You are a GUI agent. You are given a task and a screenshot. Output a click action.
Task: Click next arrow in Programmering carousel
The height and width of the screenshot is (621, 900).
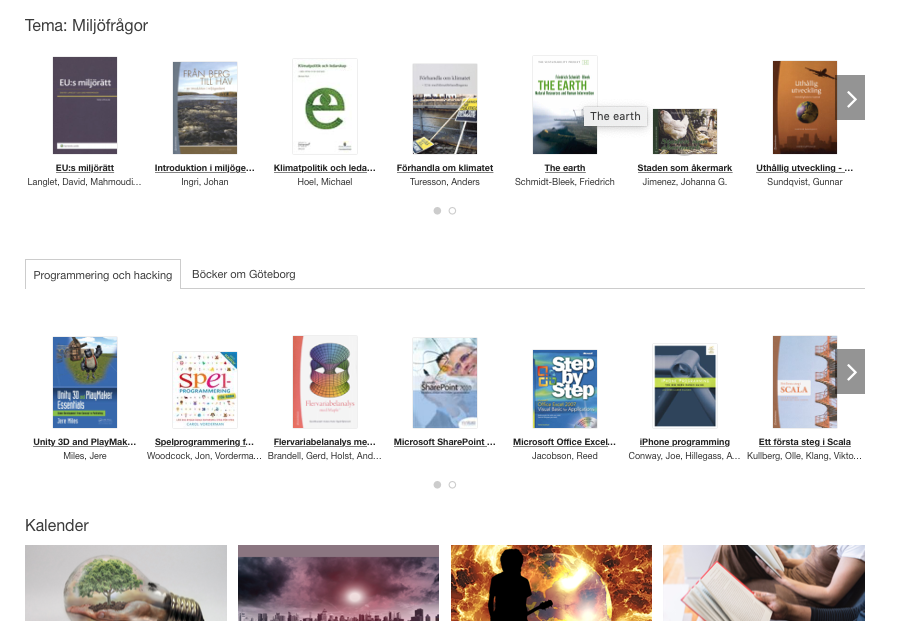[850, 372]
